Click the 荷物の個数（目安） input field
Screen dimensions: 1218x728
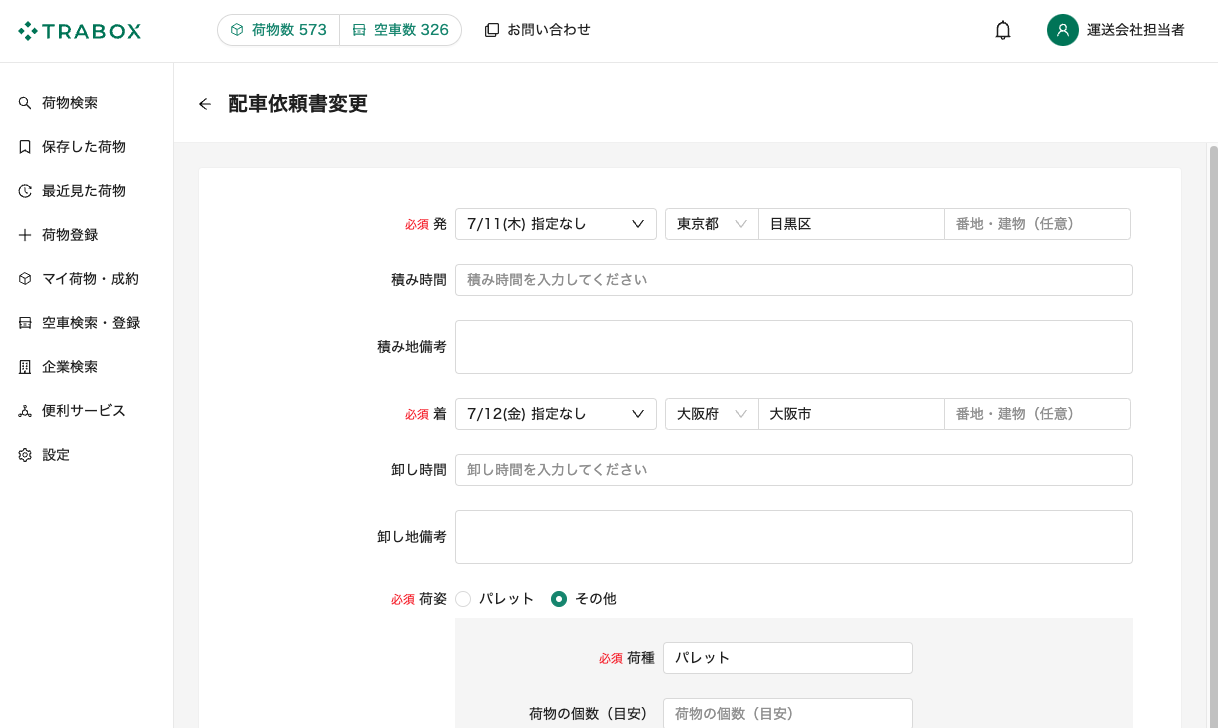point(788,713)
